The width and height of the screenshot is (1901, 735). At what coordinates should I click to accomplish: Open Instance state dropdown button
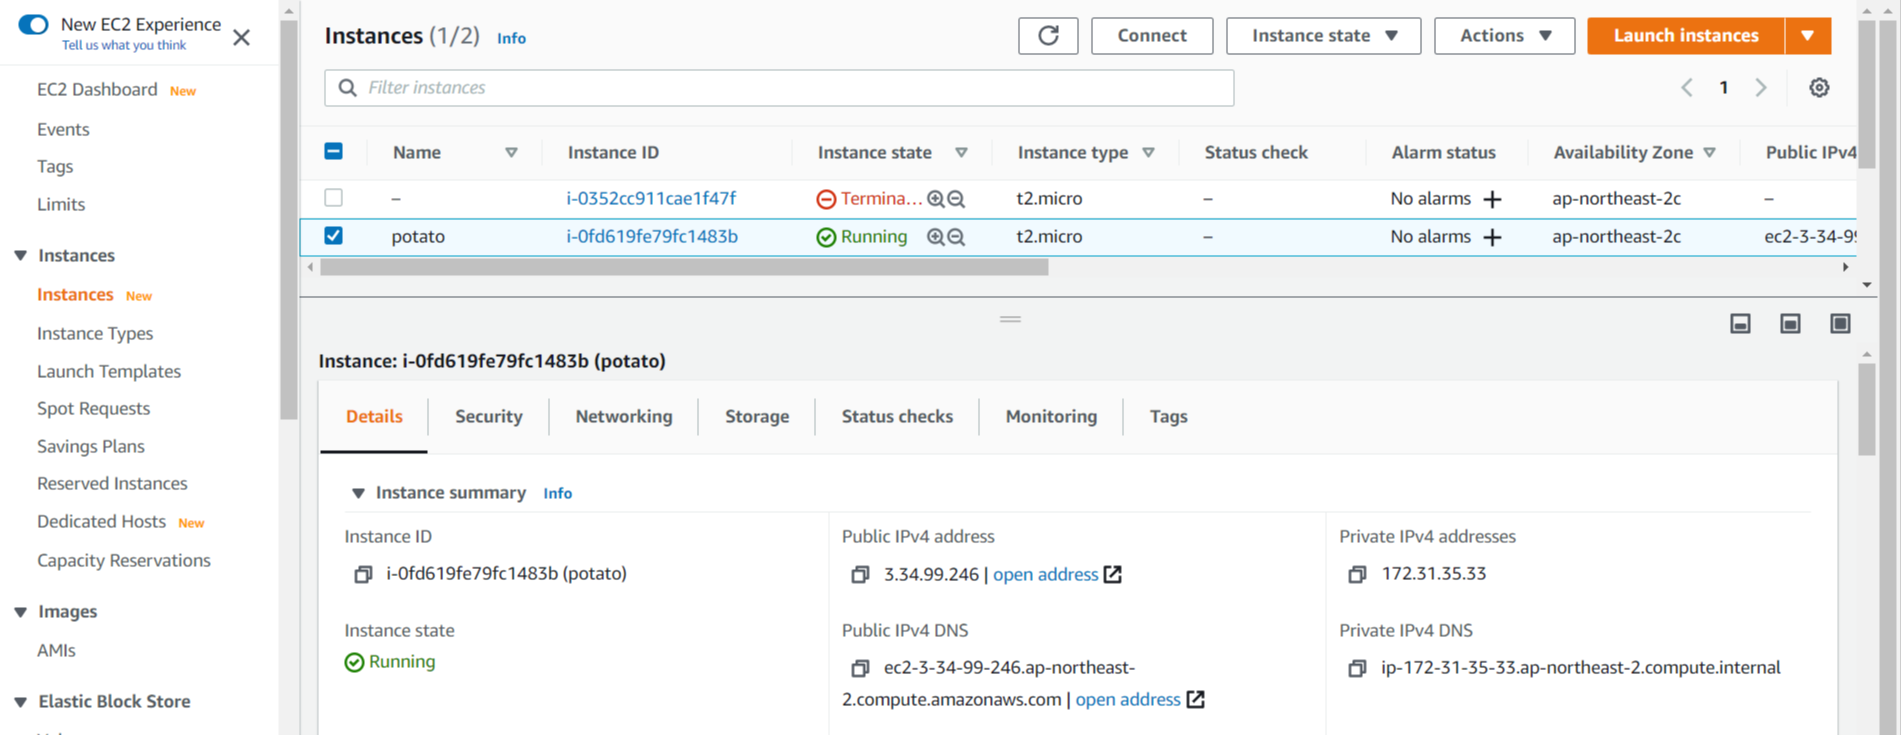pos(1323,36)
